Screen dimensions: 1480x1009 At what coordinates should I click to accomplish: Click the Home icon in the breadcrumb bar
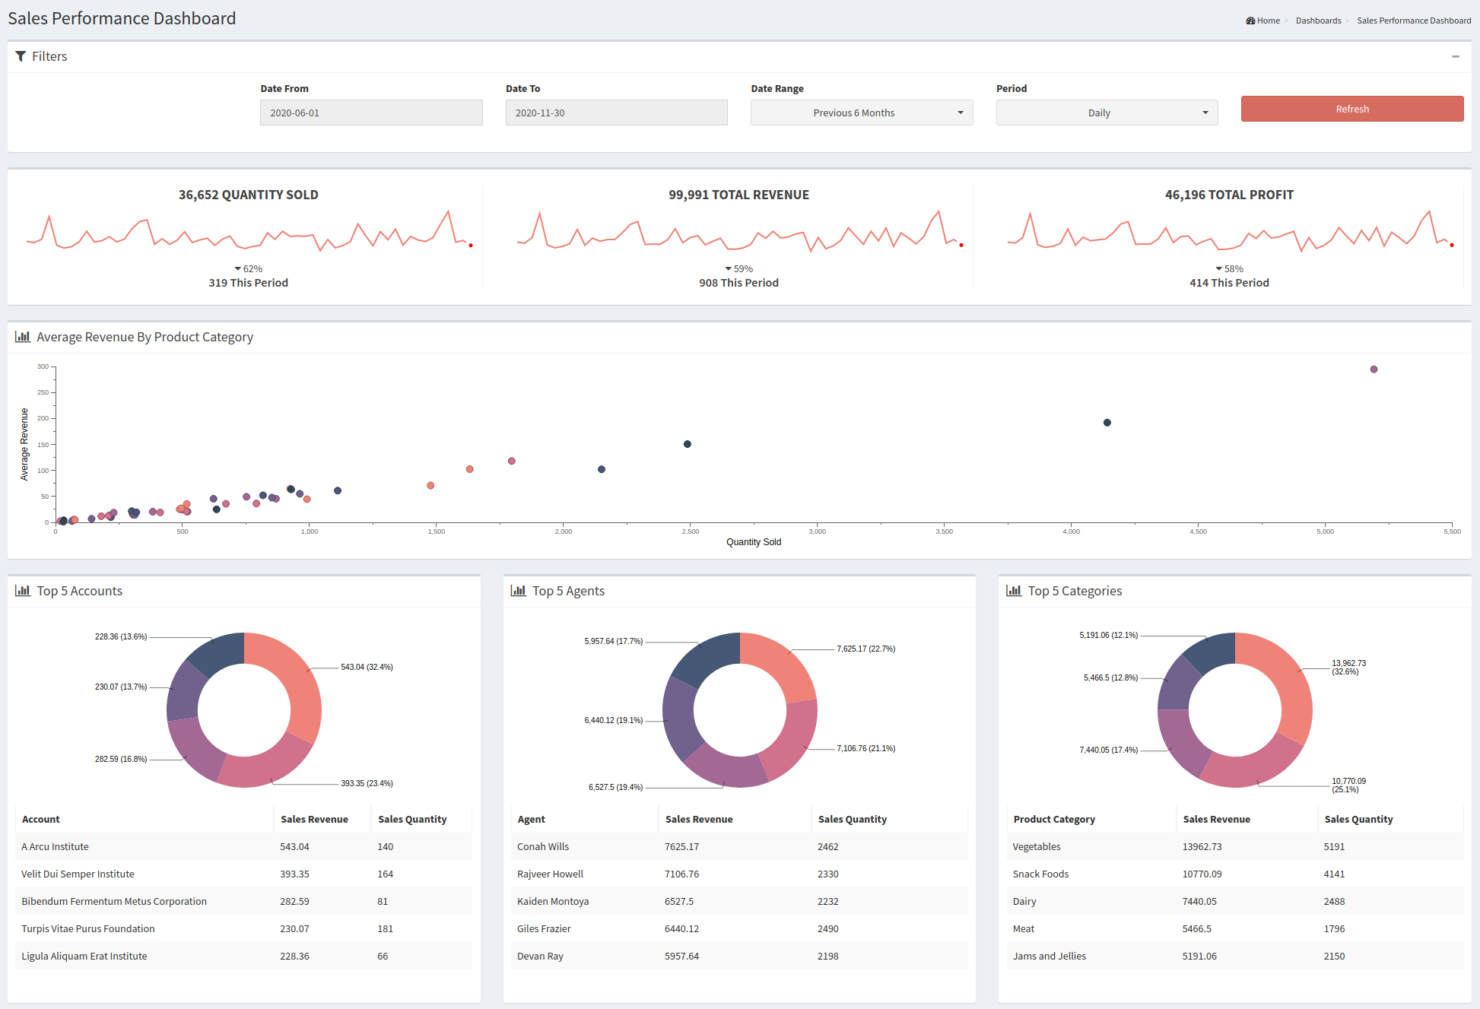click(1249, 20)
